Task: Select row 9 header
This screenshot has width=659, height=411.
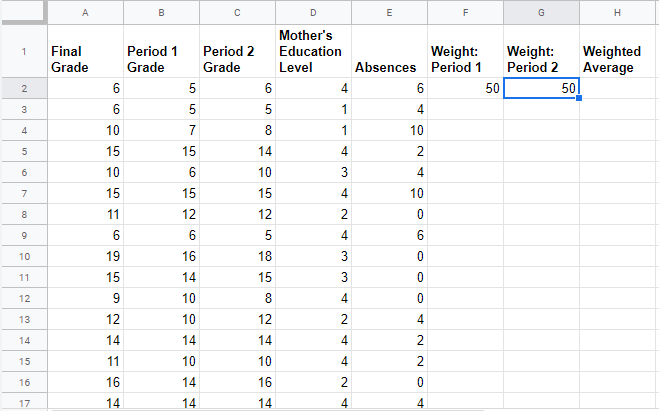Action: pos(24,235)
